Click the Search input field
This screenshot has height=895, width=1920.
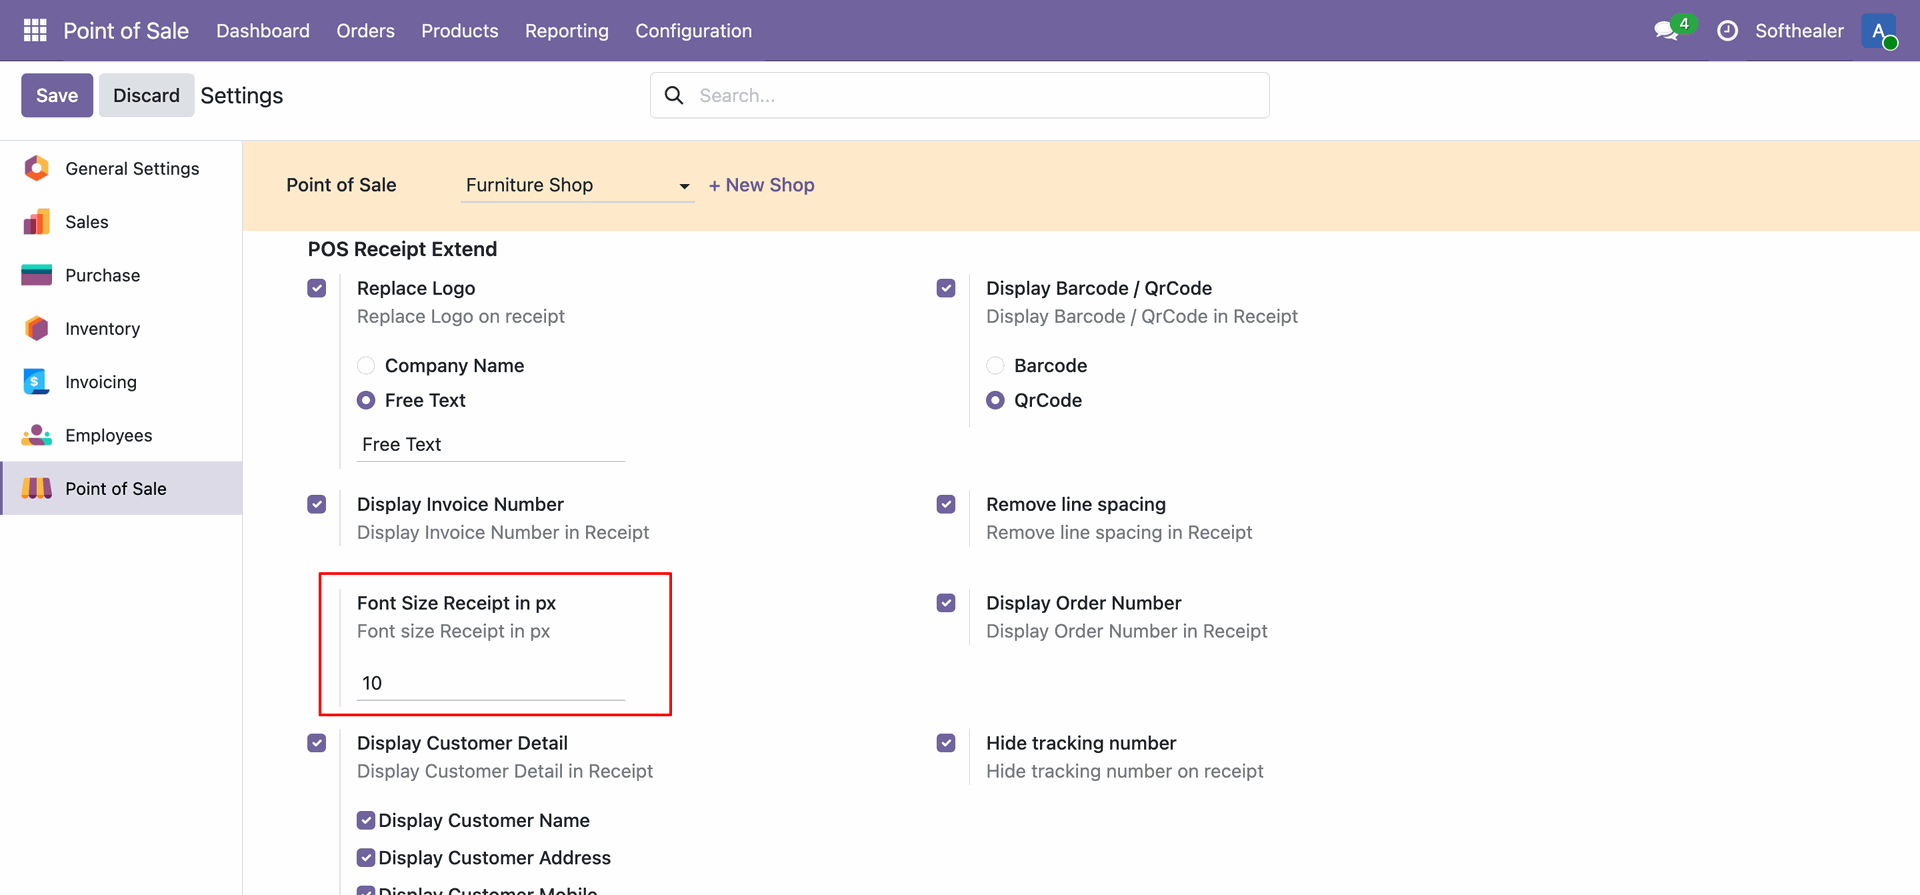[960, 95]
